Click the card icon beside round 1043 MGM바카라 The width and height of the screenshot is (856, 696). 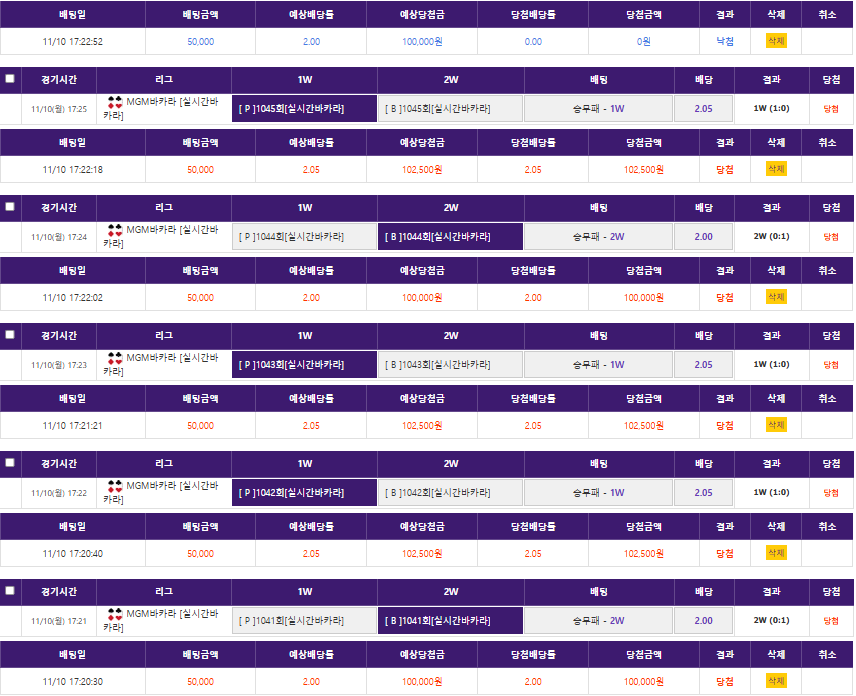coord(114,358)
